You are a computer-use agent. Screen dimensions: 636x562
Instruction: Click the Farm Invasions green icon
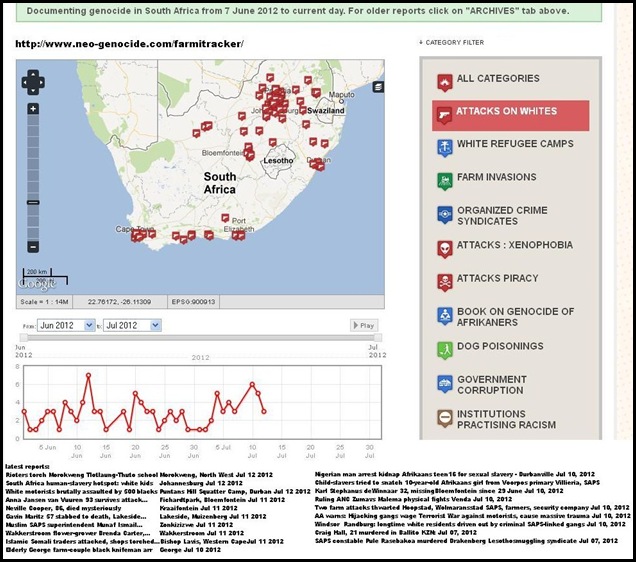(445, 181)
